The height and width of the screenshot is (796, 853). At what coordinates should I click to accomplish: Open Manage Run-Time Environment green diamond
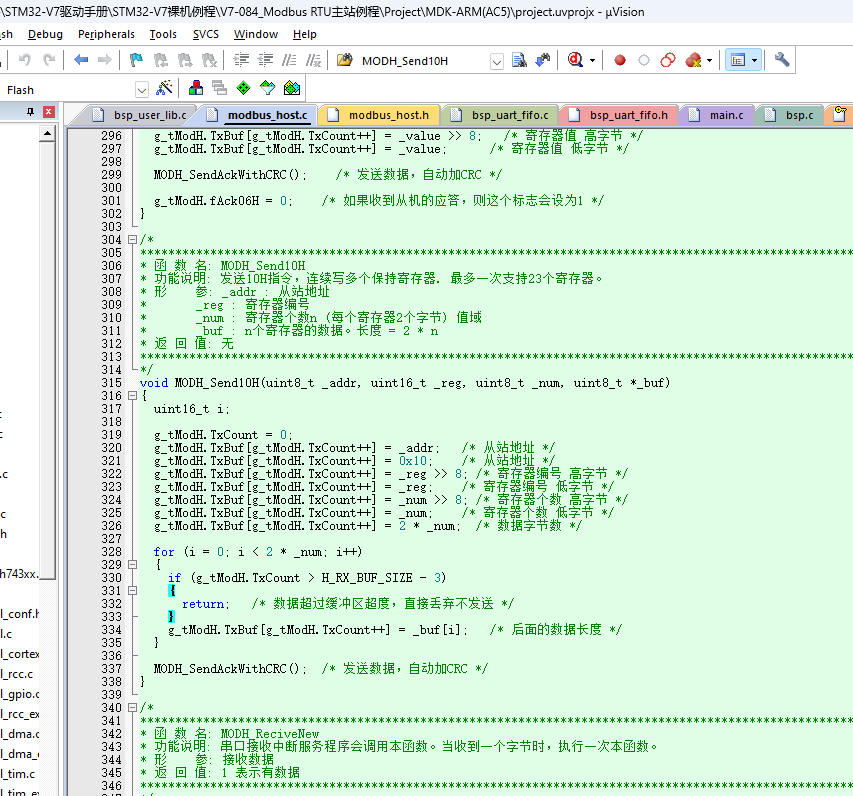click(x=244, y=88)
